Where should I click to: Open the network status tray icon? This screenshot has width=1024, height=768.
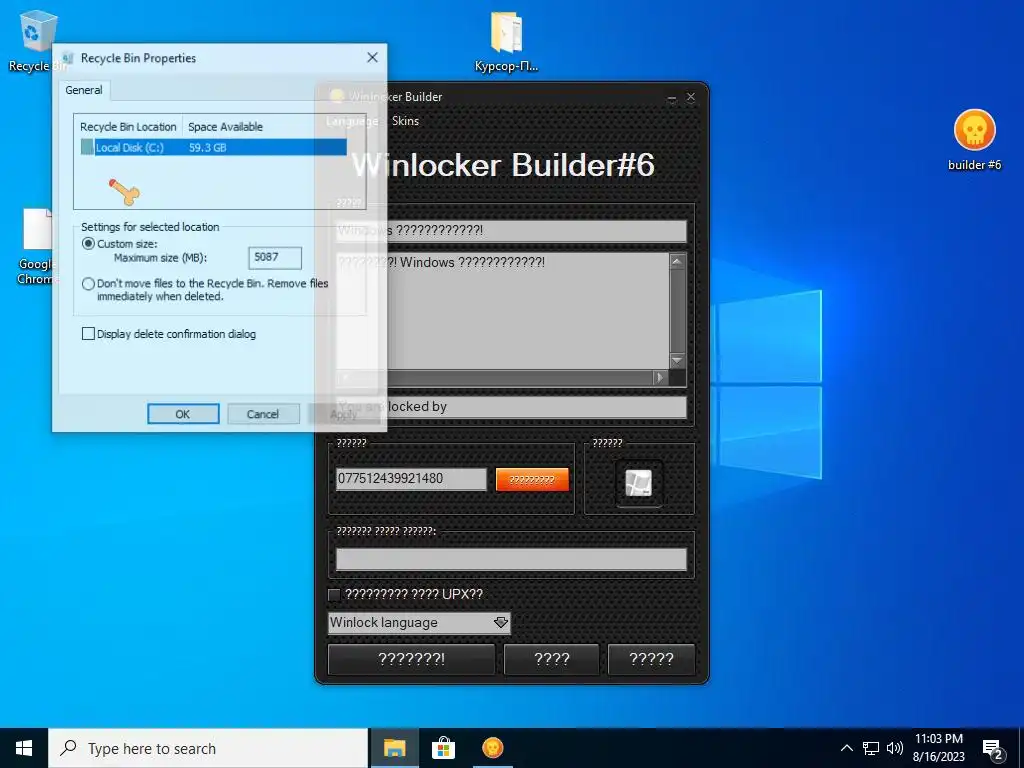coord(871,748)
